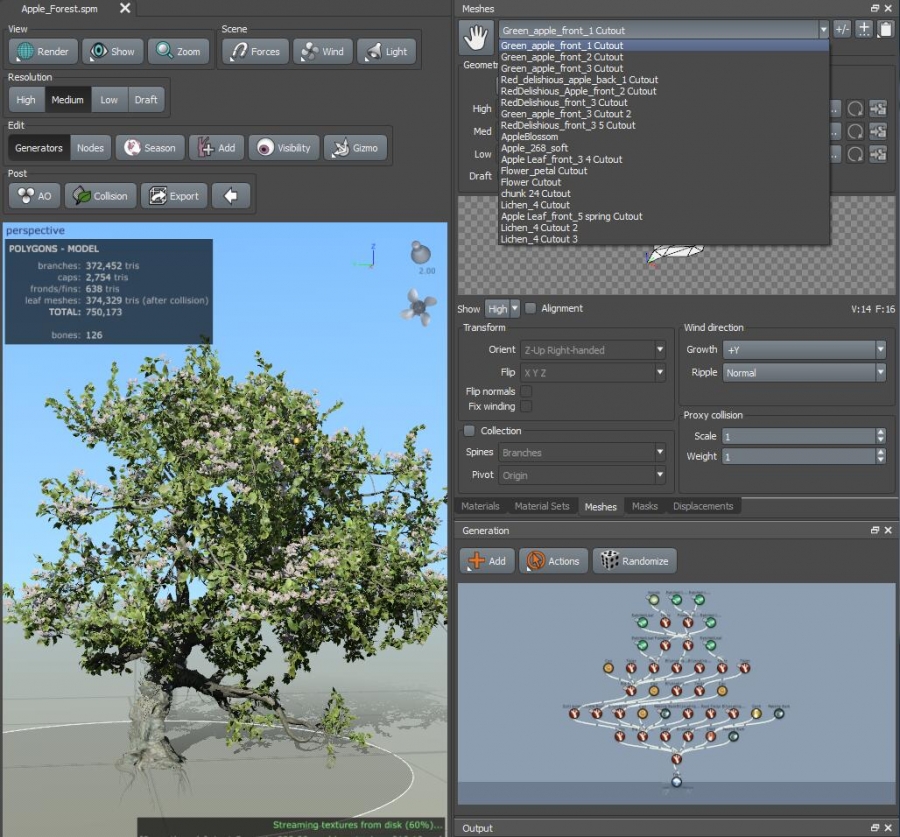900x837 pixels.
Task: Click the Export button
Action: tap(174, 196)
